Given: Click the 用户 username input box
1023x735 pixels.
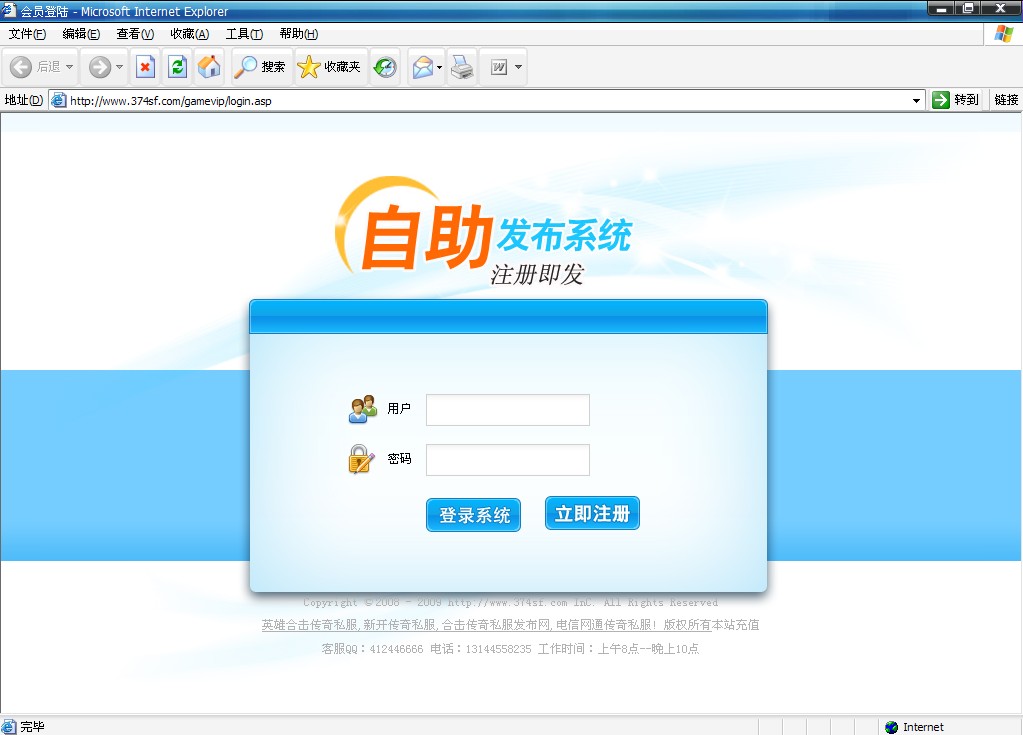Looking at the screenshot, I should 507,409.
